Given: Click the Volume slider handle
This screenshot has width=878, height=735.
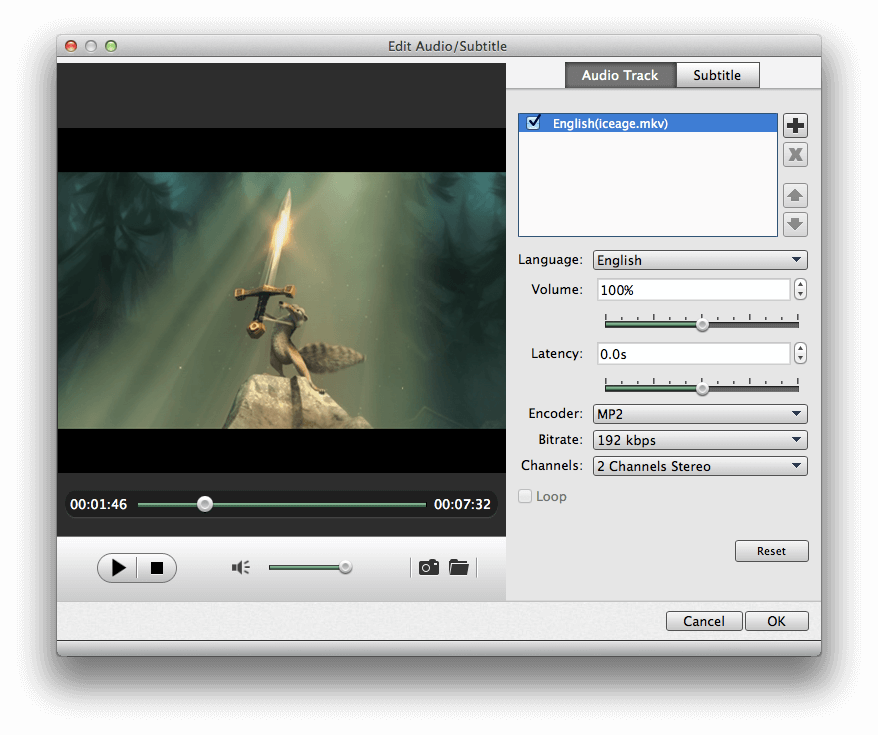Looking at the screenshot, I should (x=702, y=324).
